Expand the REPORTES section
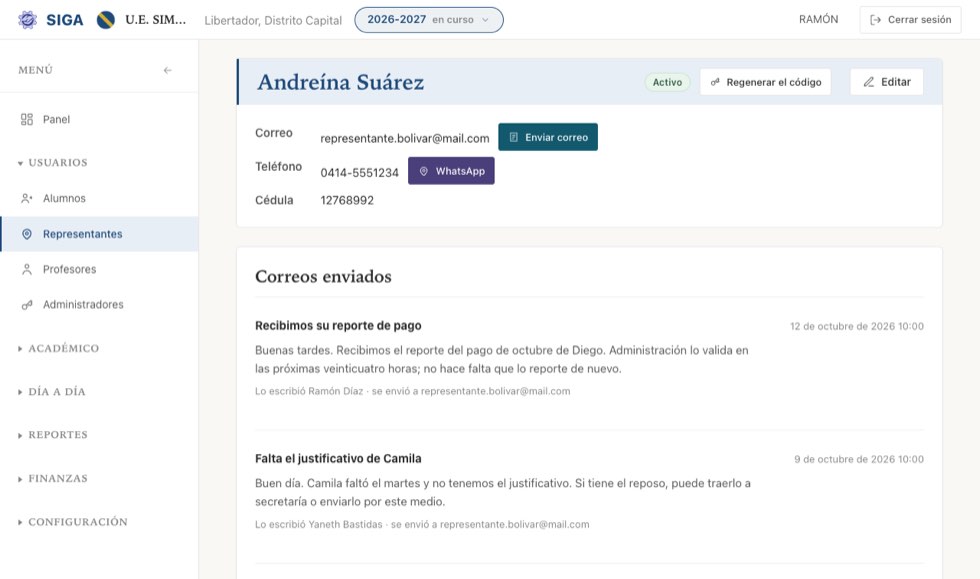 tap(52, 435)
